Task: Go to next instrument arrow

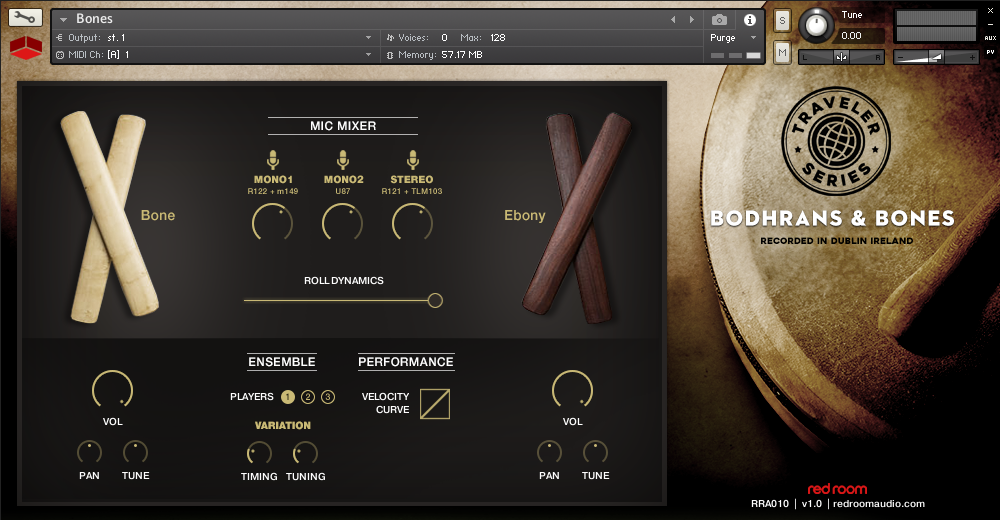Action: [x=691, y=19]
